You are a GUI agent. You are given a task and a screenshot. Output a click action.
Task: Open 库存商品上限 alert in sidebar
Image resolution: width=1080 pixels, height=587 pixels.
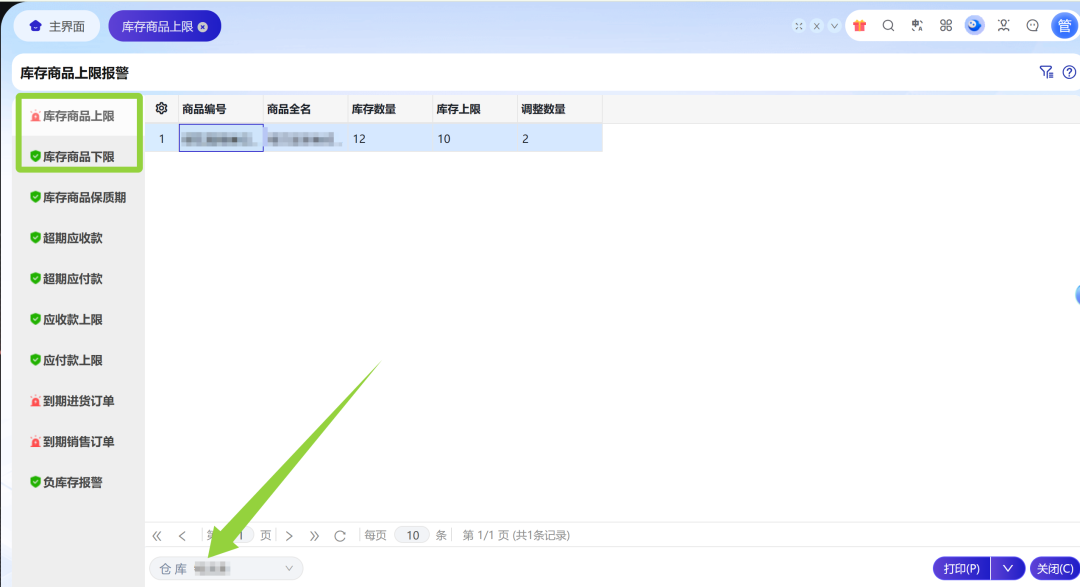pyautogui.click(x=78, y=116)
